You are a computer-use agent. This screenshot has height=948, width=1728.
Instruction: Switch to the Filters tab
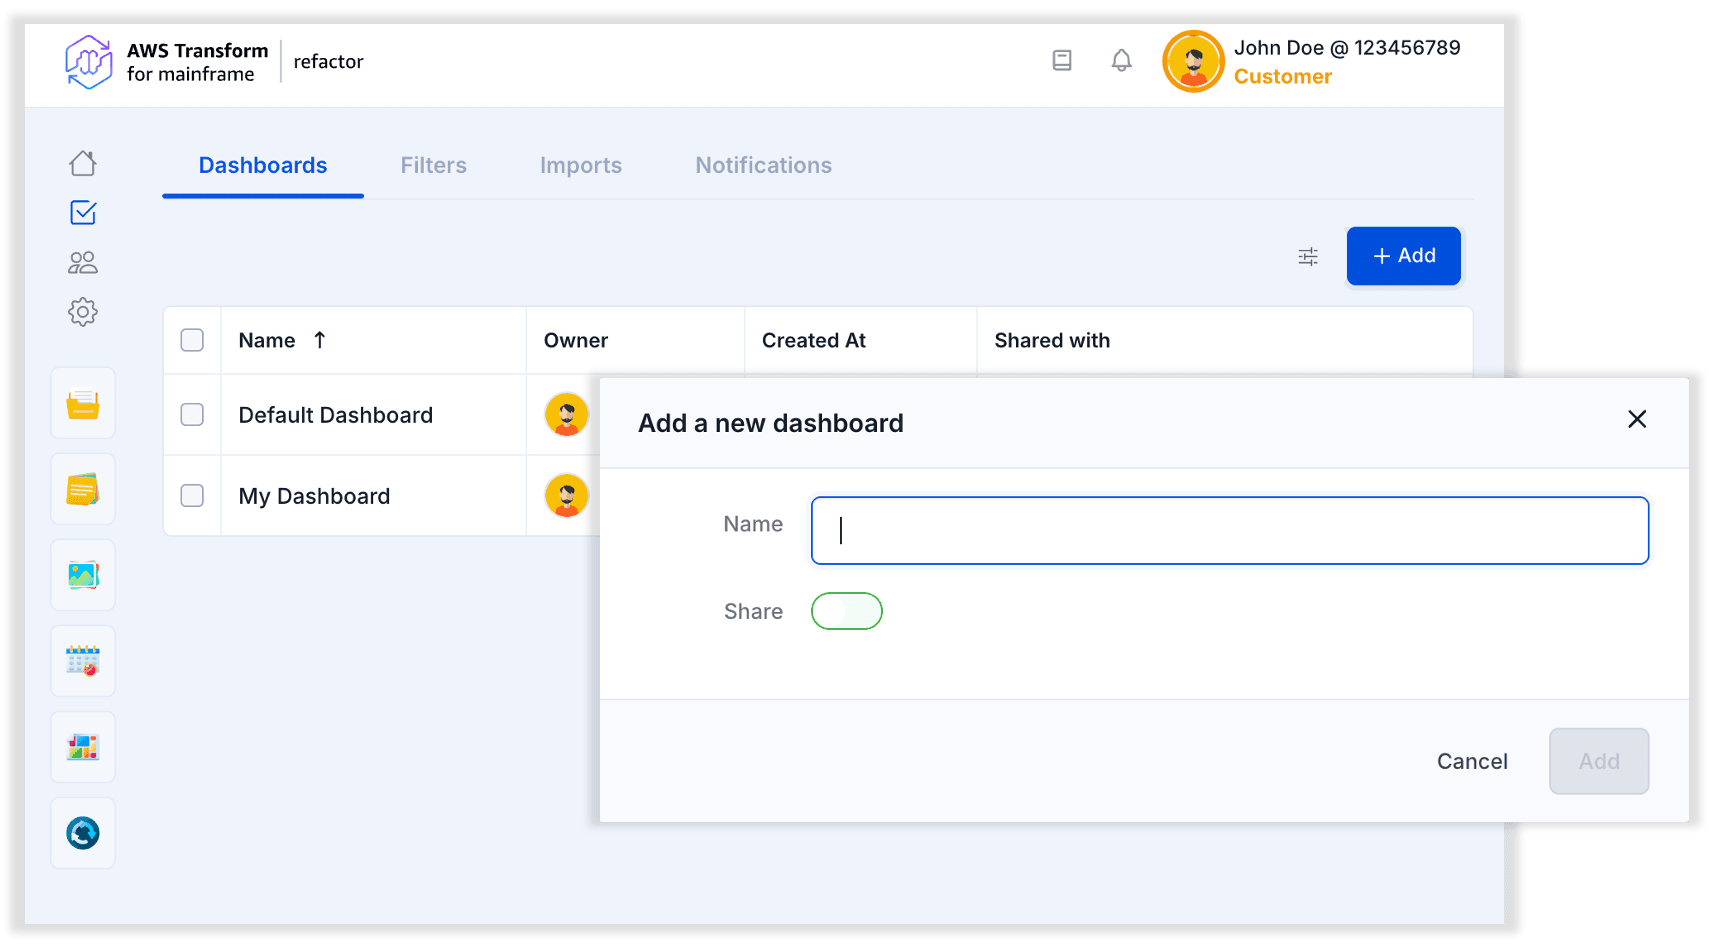[x=433, y=166]
